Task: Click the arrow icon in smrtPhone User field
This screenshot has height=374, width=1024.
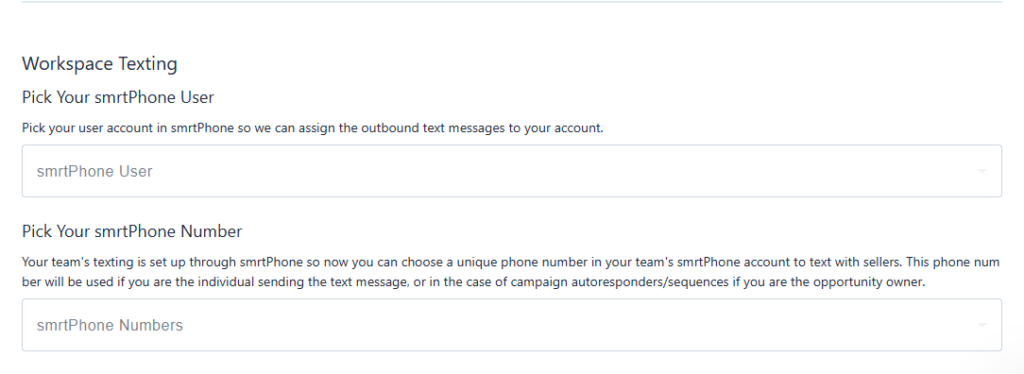Action: (x=982, y=172)
